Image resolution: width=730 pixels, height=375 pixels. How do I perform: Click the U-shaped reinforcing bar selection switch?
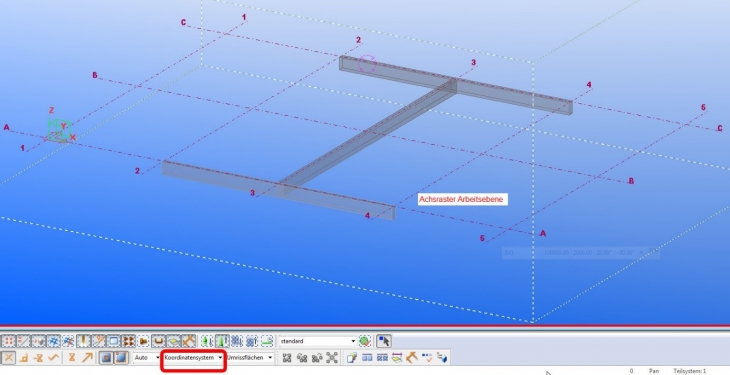159,341
